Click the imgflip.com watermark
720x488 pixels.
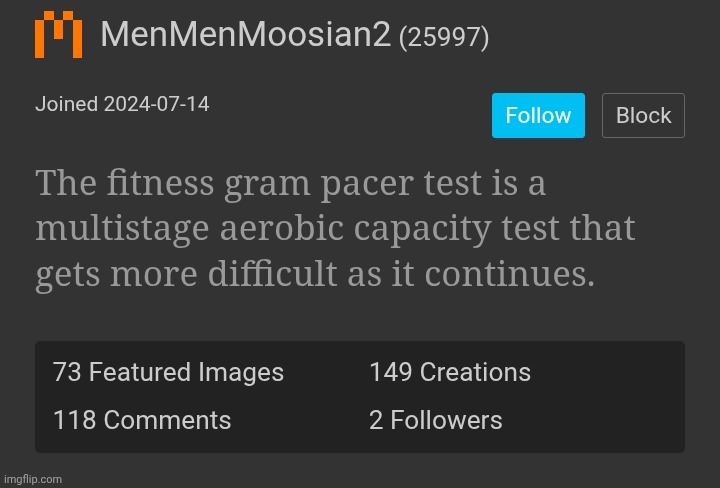pyautogui.click(x=32, y=479)
